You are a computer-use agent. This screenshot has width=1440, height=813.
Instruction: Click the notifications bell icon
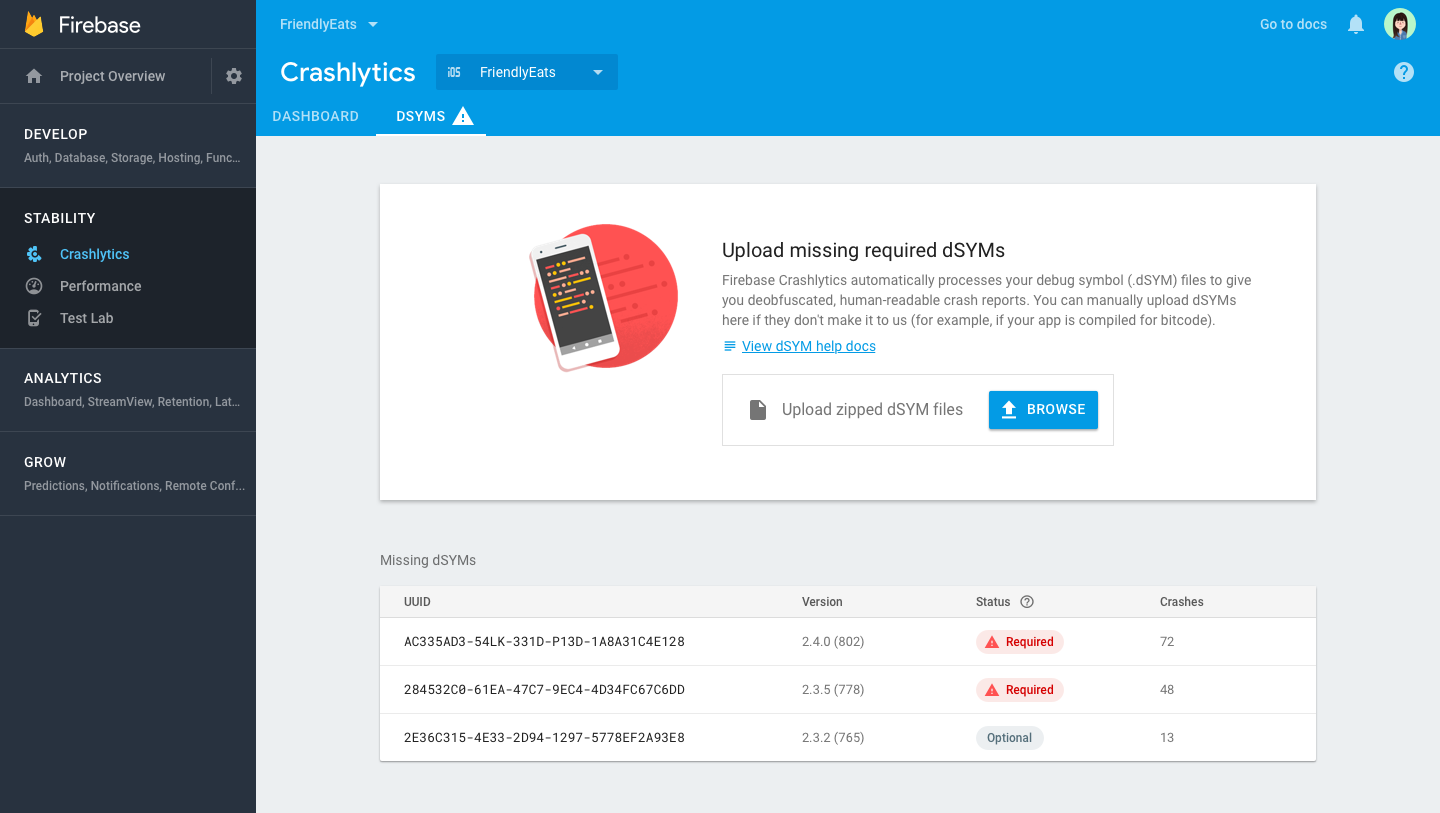(1356, 24)
